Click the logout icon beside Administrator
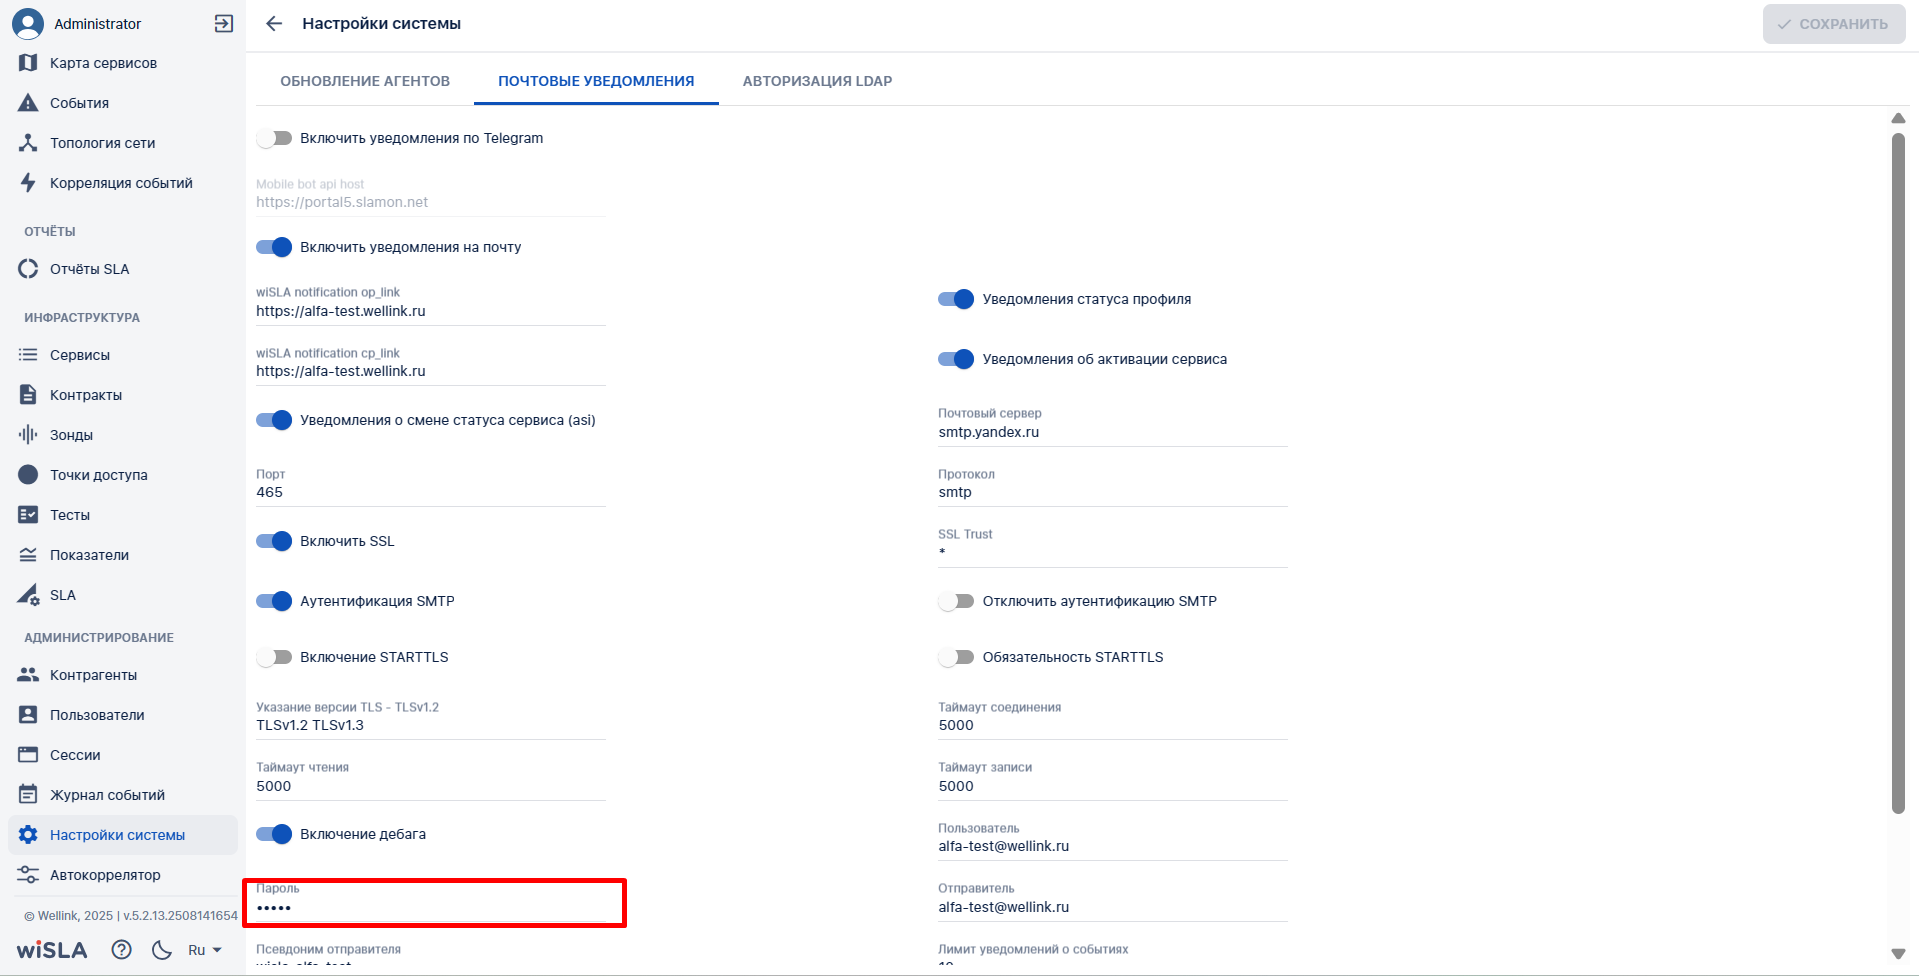This screenshot has height=976, width=1919. pos(224,24)
